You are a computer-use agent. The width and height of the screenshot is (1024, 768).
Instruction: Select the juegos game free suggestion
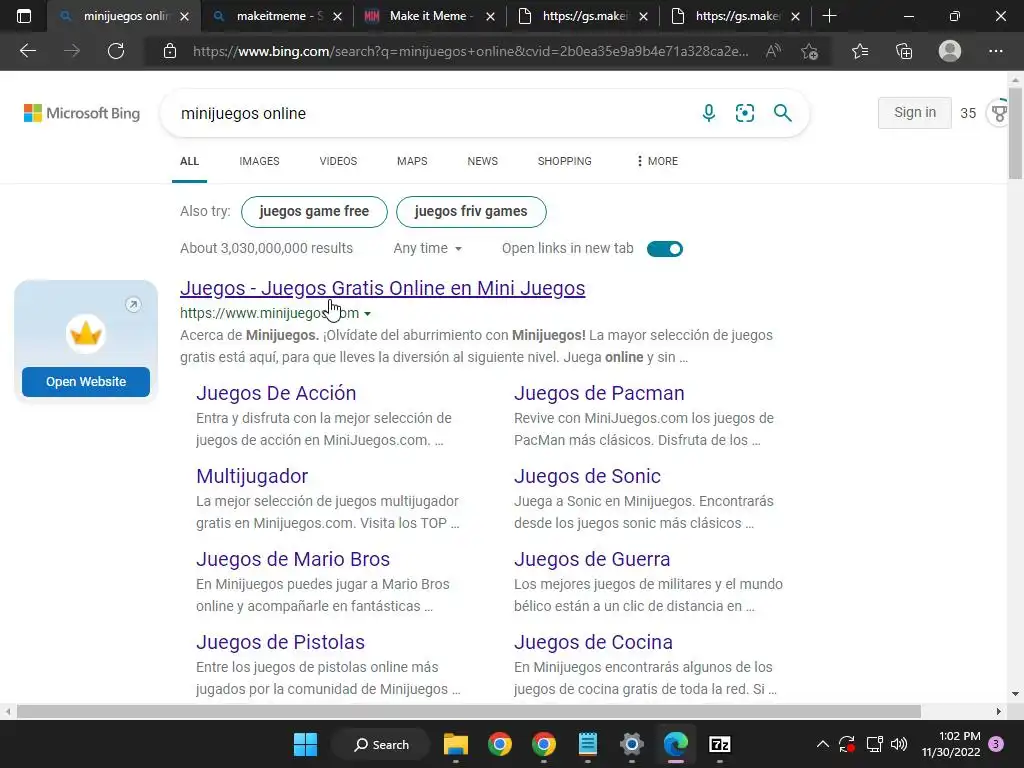pos(314,212)
